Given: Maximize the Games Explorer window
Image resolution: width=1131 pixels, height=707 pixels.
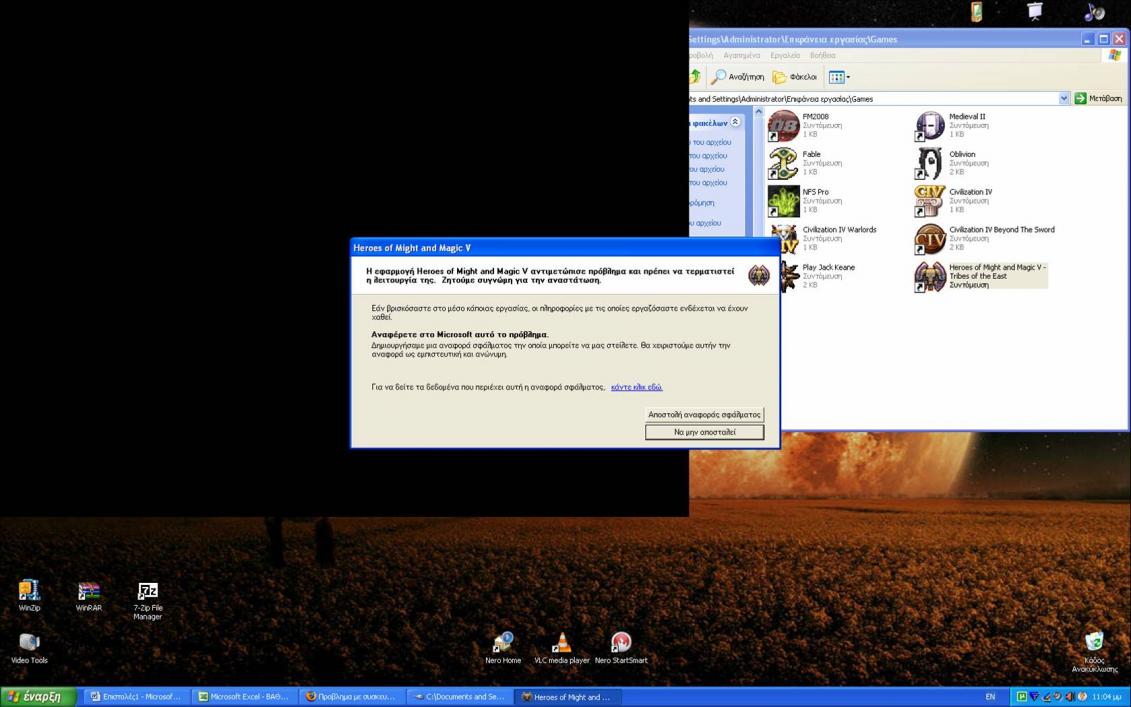Looking at the screenshot, I should [x=1104, y=39].
